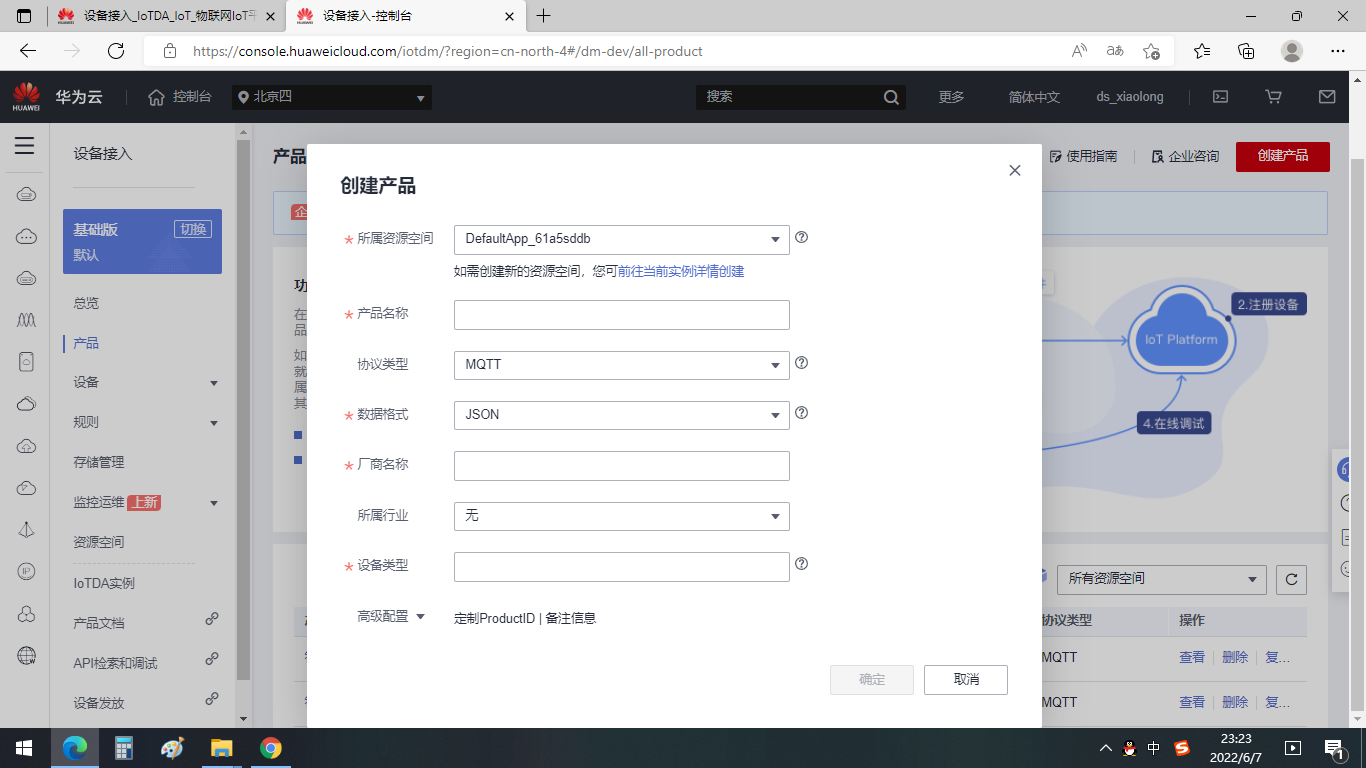Open help icon beside 设备类型 field
This screenshot has width=1366, height=768.
tap(801, 564)
